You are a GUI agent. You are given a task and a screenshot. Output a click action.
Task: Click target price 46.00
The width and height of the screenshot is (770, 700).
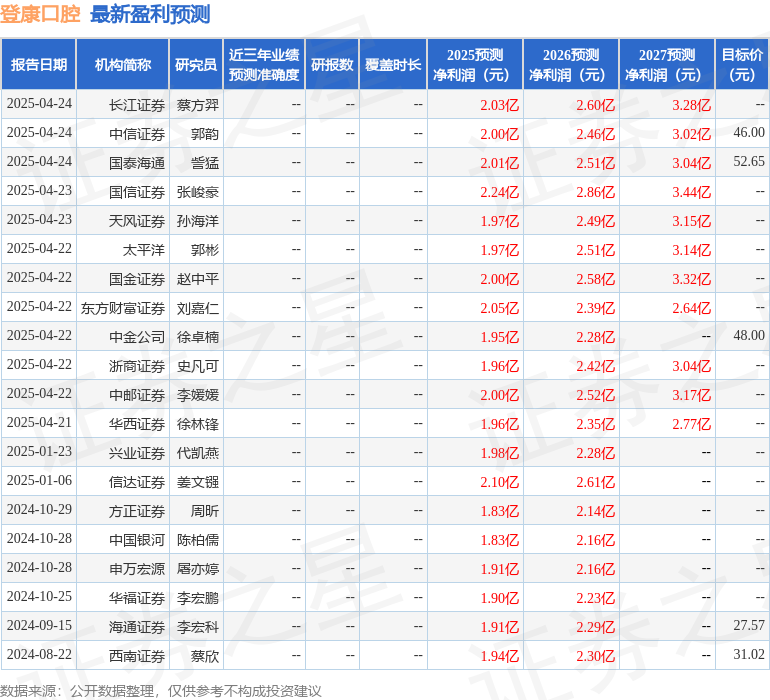click(x=749, y=132)
